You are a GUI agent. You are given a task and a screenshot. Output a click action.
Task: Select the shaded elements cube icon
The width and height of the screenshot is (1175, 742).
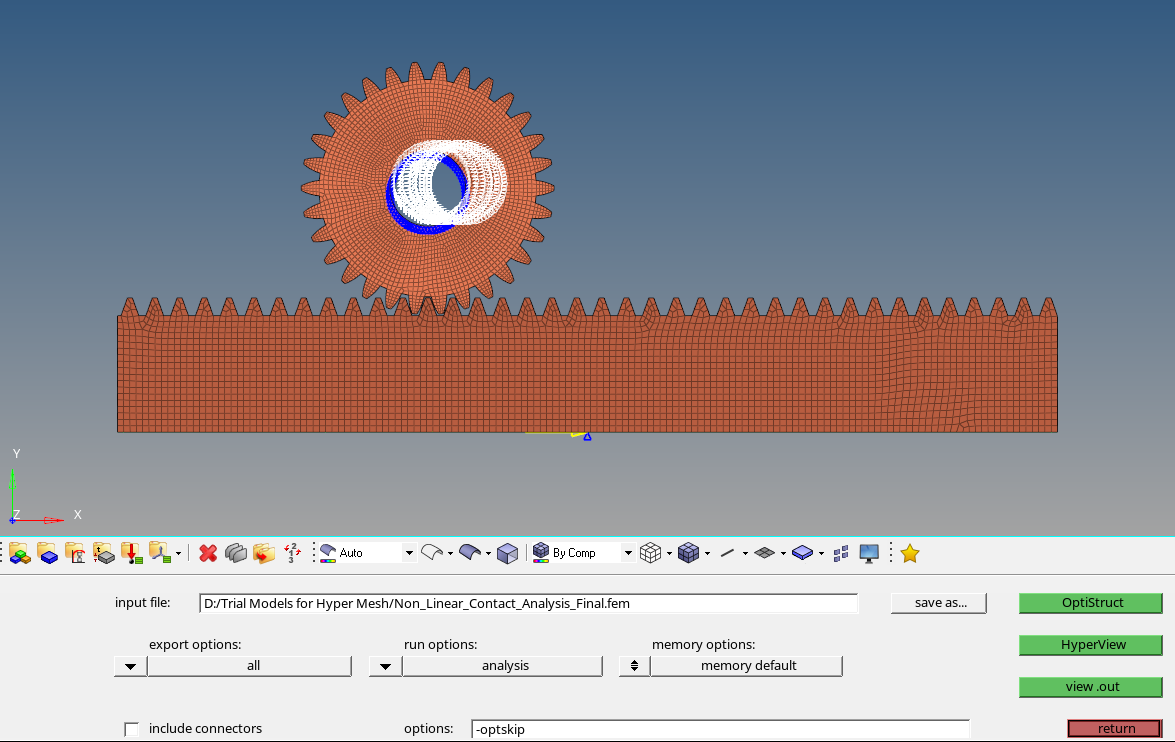pos(688,553)
